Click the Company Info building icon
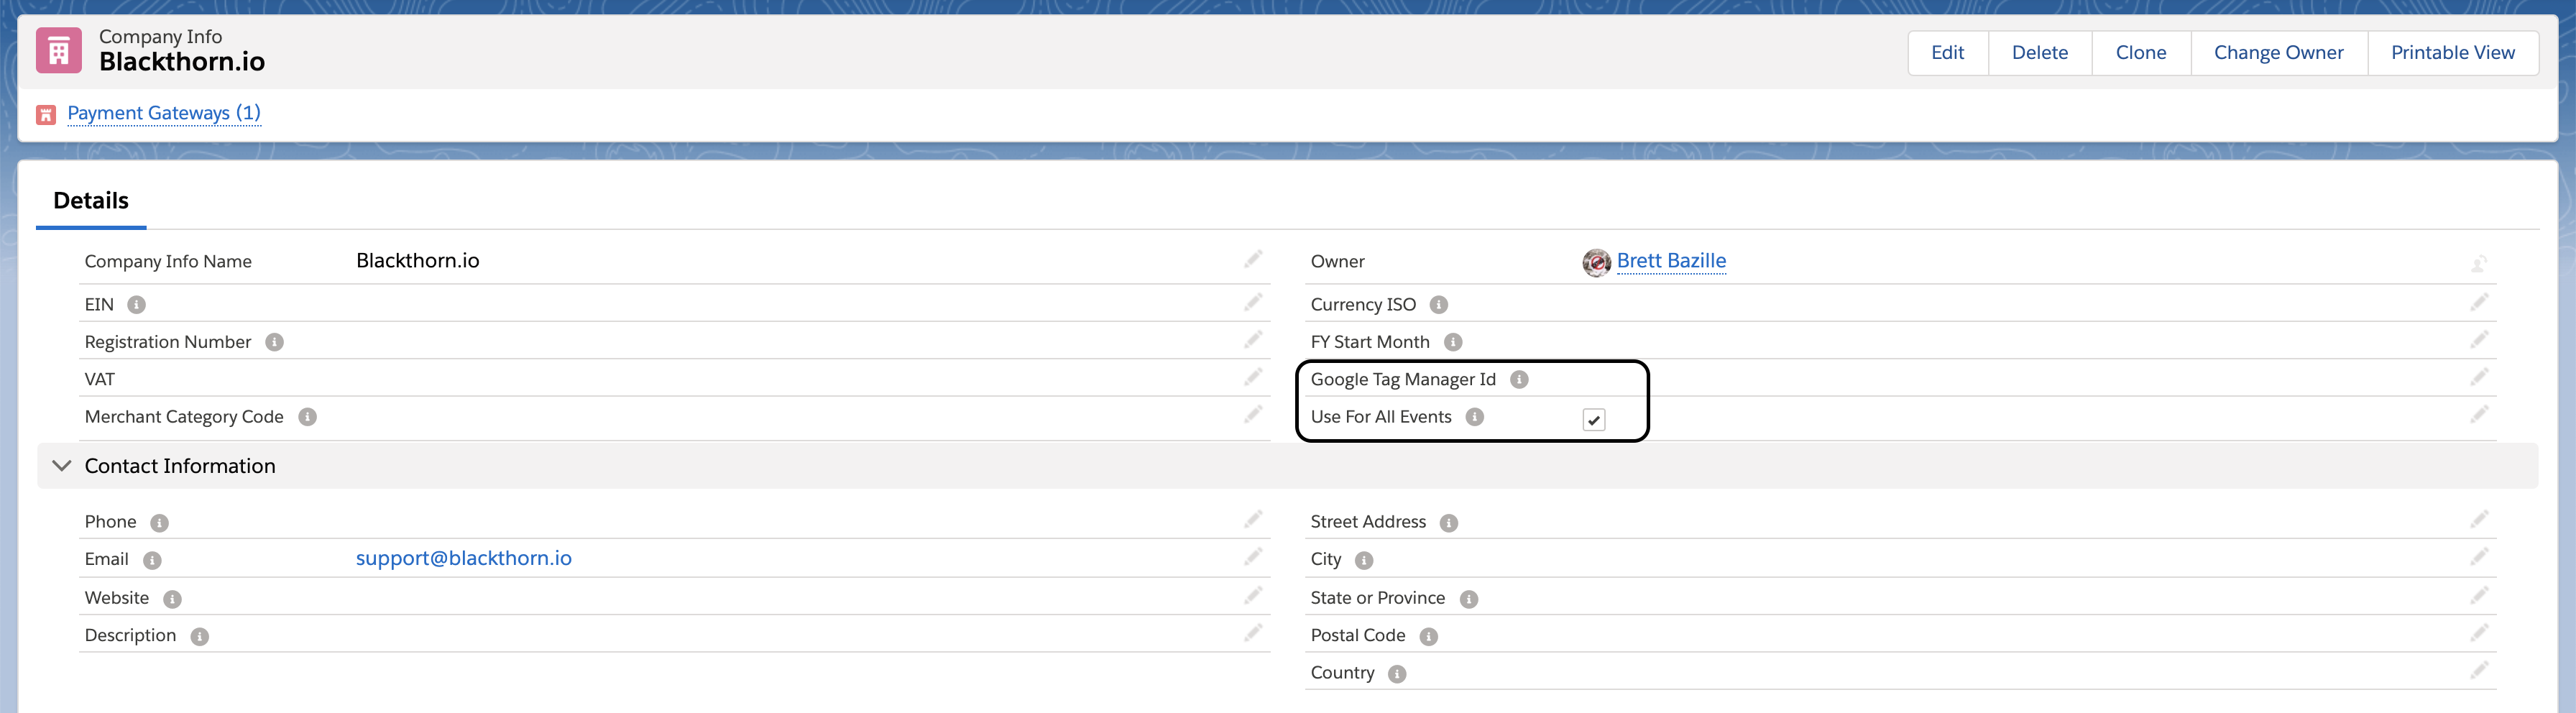2576x713 pixels. tap(59, 51)
